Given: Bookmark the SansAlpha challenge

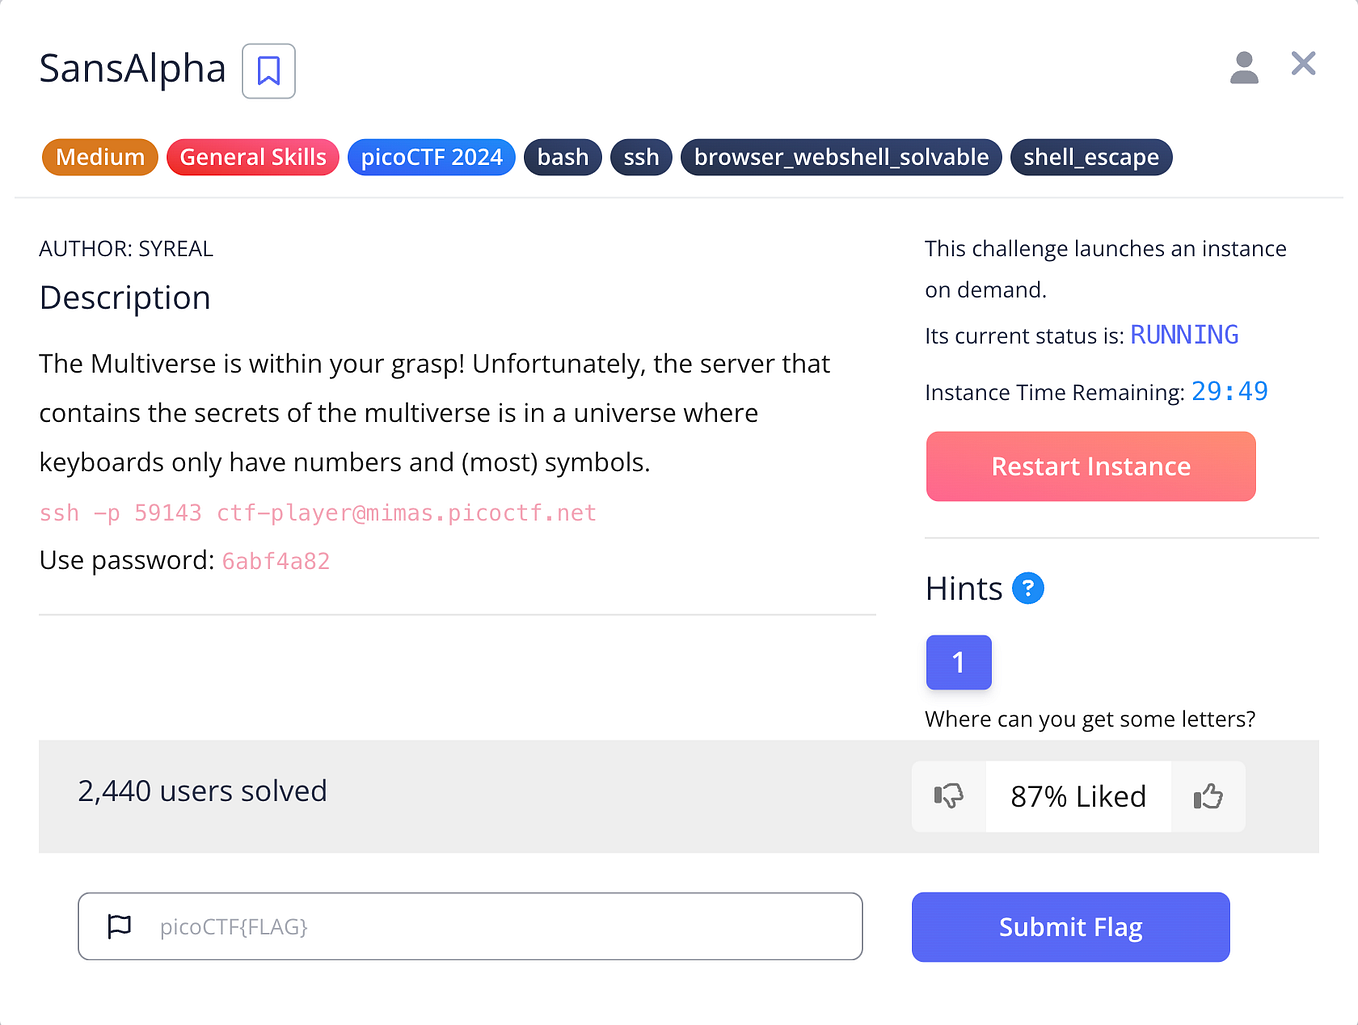Looking at the screenshot, I should pyautogui.click(x=268, y=71).
